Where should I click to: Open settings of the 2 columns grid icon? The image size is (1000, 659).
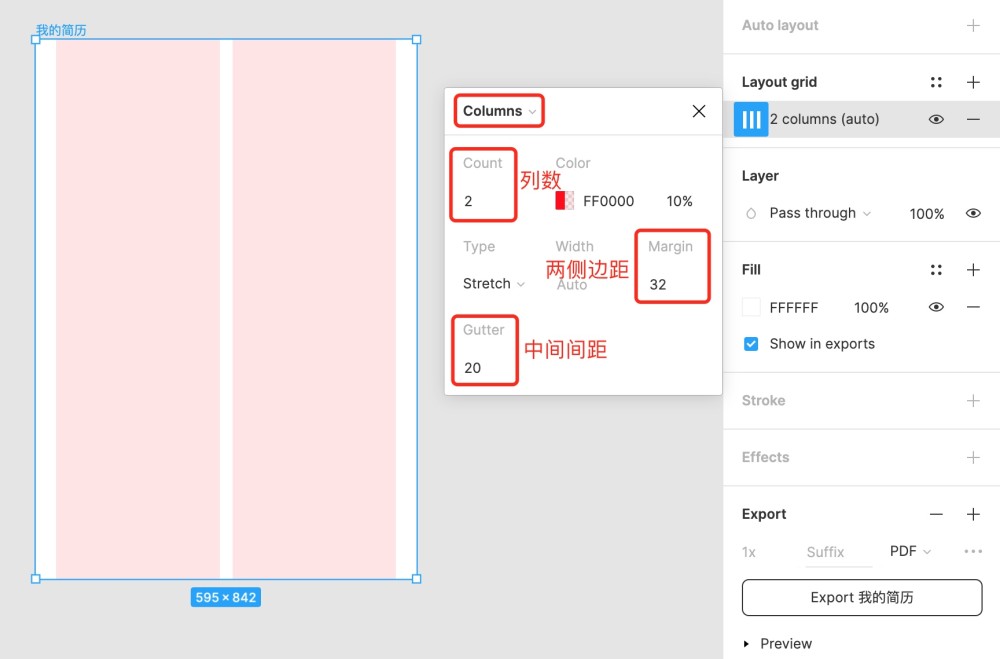pyautogui.click(x=751, y=119)
